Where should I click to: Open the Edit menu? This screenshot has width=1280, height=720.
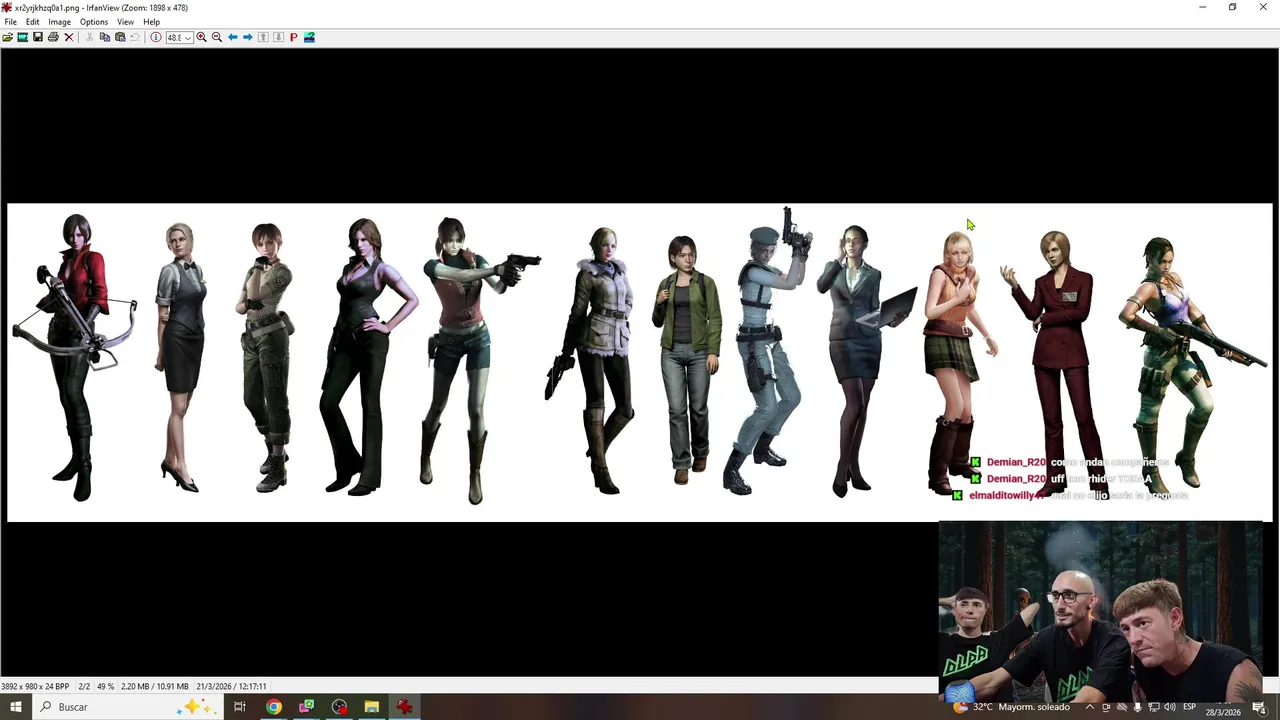(x=33, y=22)
